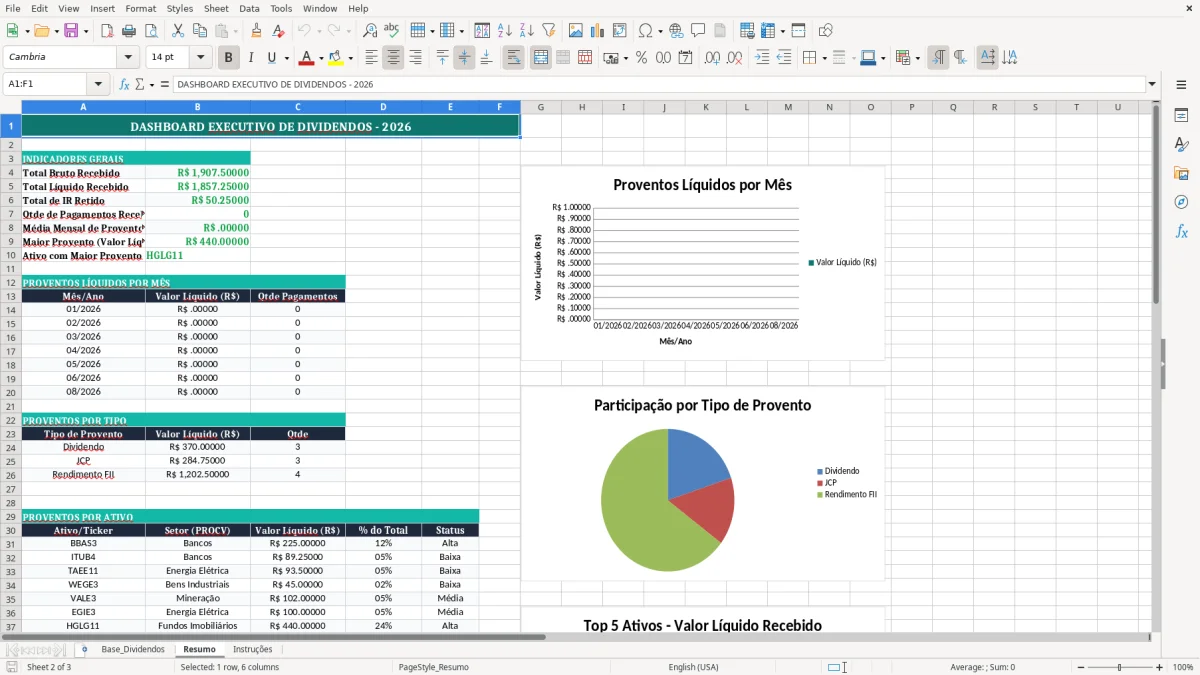Viewport: 1200px width, 675px height.
Task: Click the Clear Direct Formatting icon
Action: tap(279, 31)
